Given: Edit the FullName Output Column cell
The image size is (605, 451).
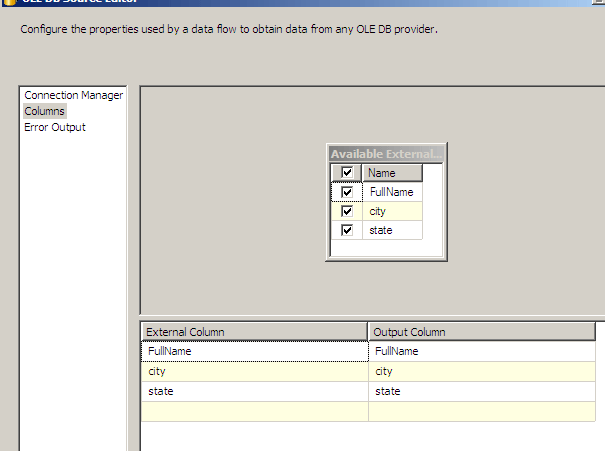Looking at the screenshot, I should tap(482, 351).
